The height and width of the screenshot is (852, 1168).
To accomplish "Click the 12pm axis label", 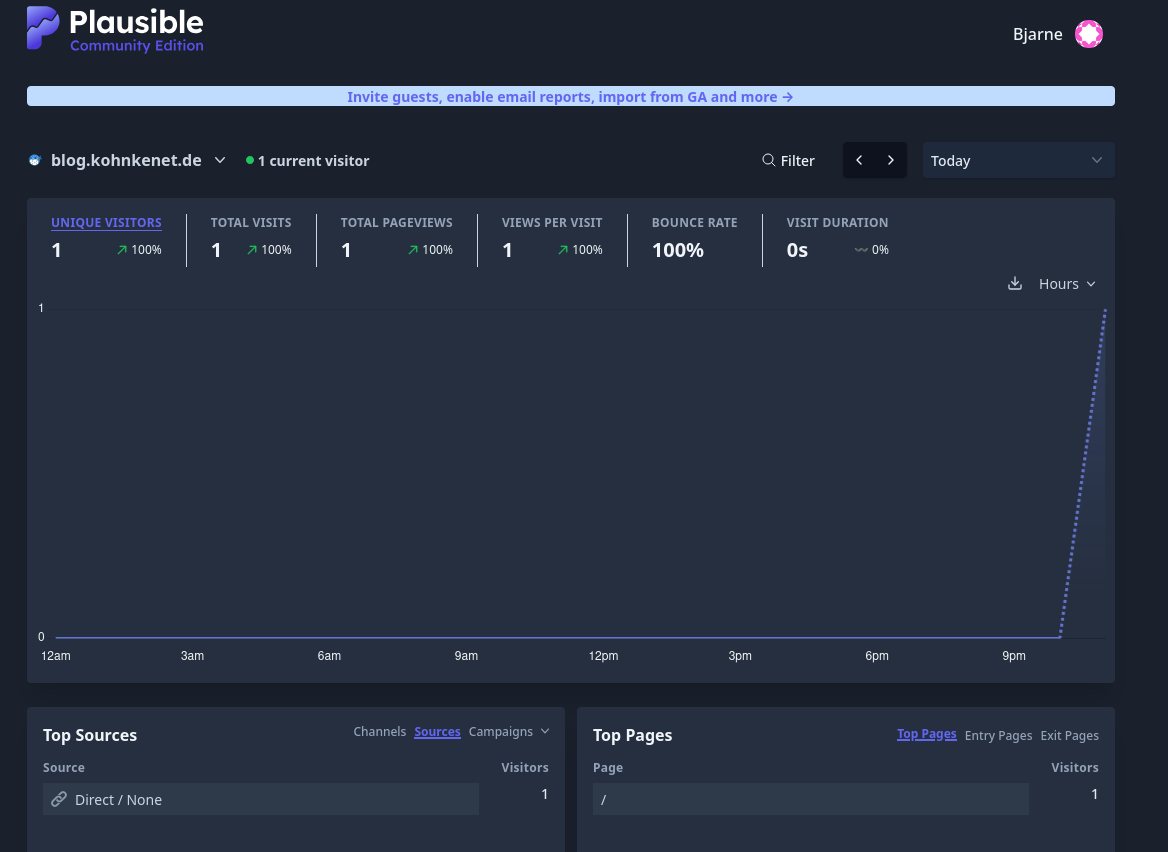I will pyautogui.click(x=603, y=656).
